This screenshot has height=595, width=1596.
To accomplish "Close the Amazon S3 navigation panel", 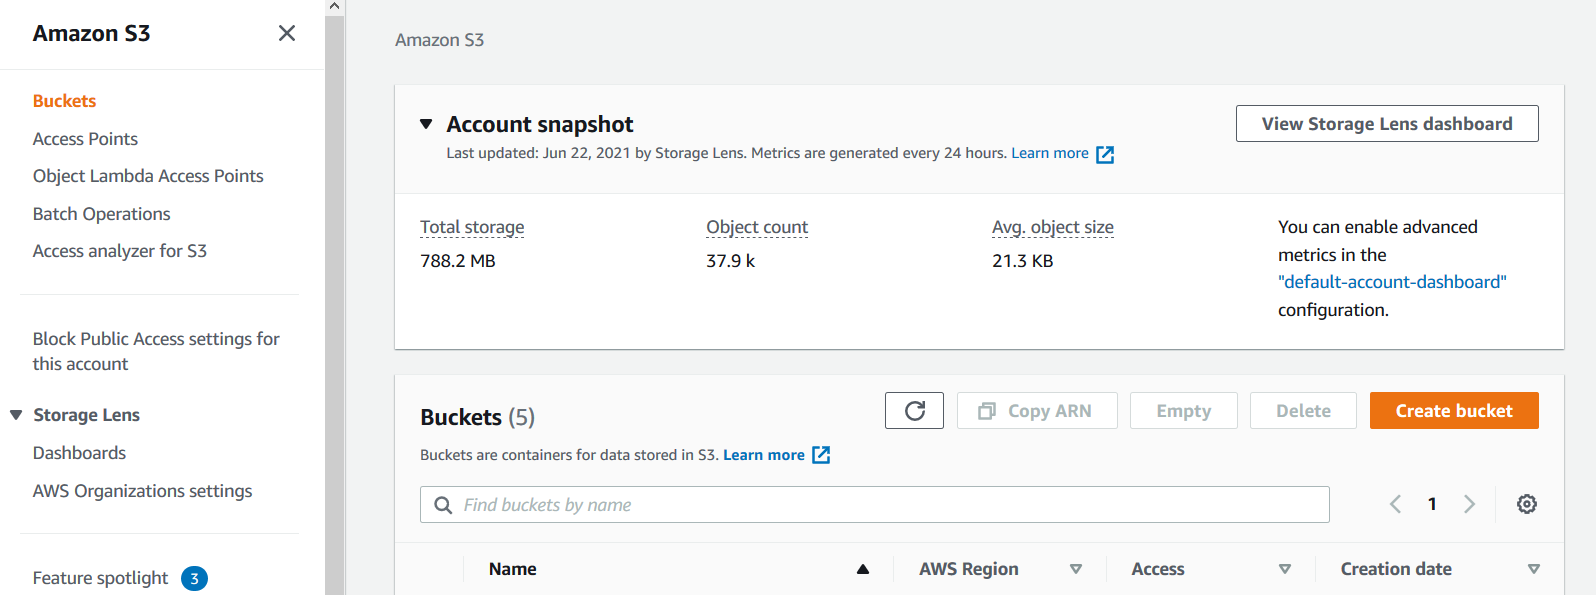I will pyautogui.click(x=287, y=33).
